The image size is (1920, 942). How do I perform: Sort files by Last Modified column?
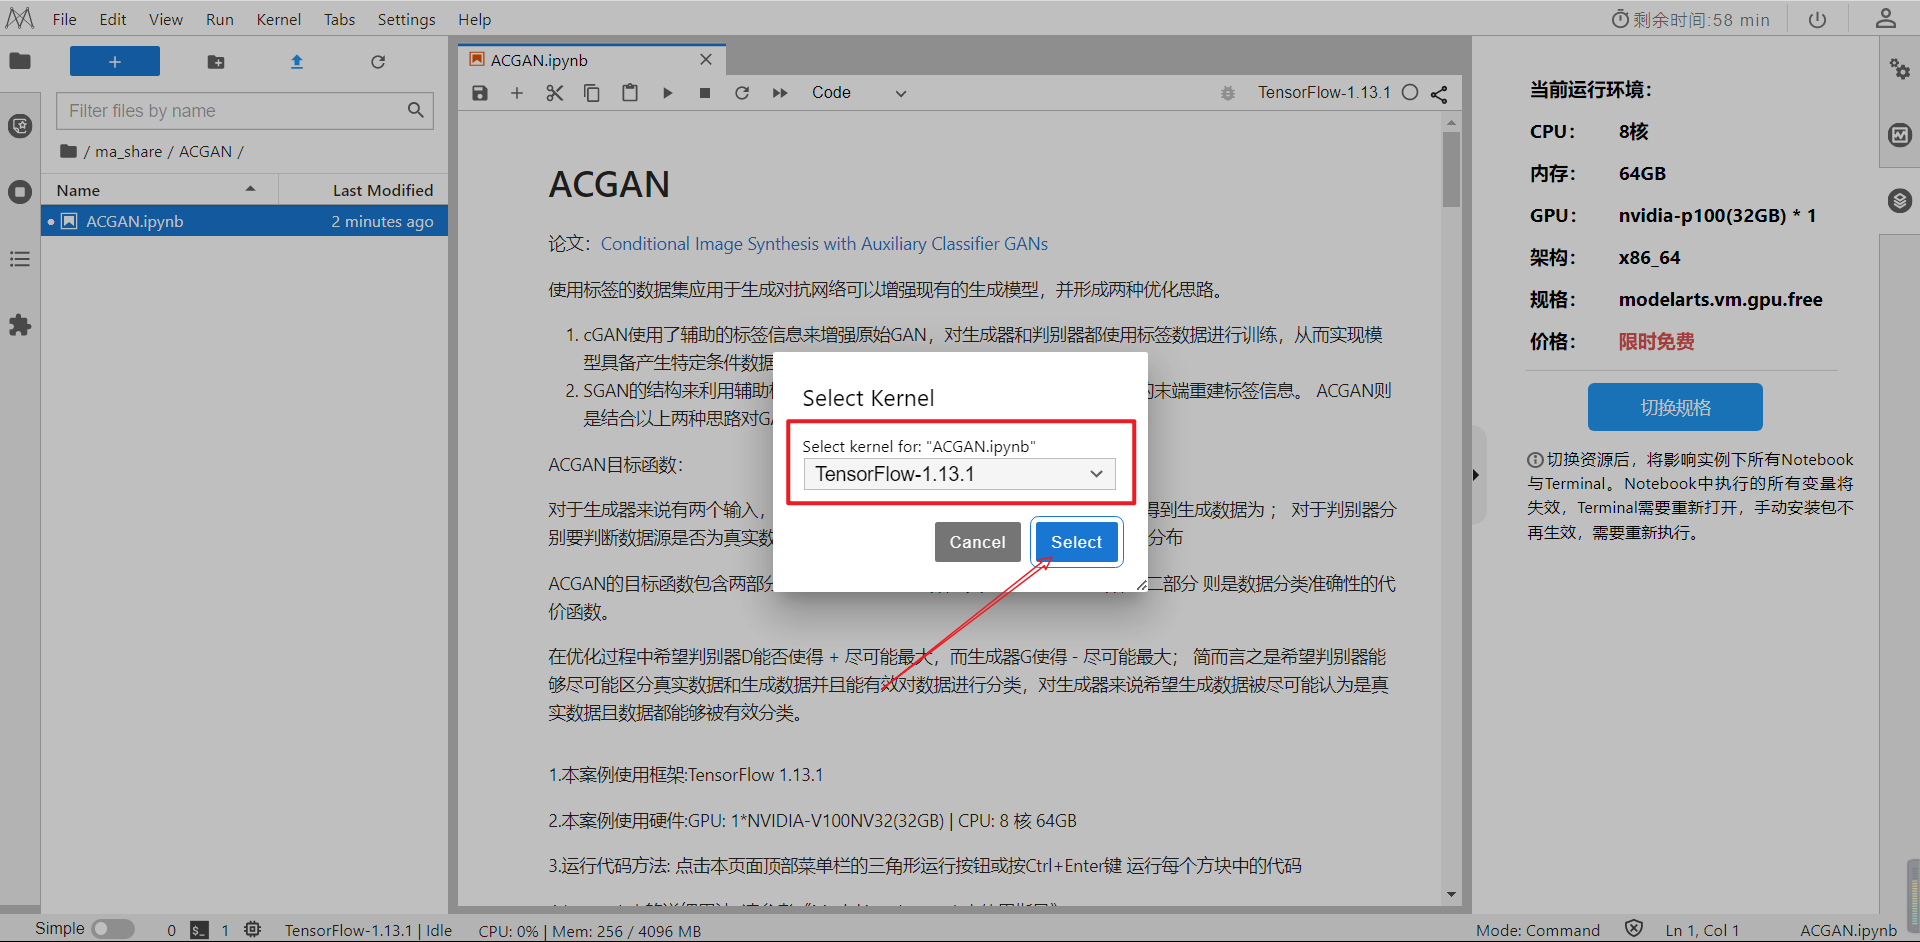pos(364,190)
